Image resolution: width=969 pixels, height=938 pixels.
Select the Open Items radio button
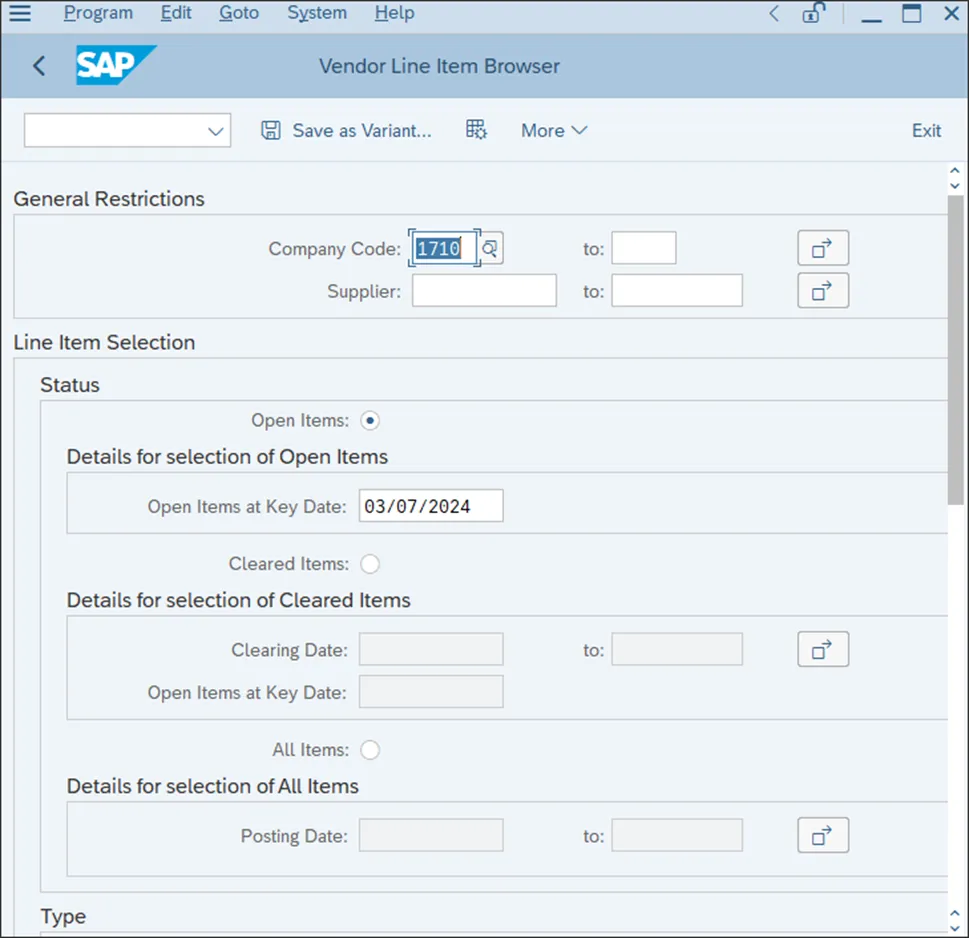(x=370, y=421)
